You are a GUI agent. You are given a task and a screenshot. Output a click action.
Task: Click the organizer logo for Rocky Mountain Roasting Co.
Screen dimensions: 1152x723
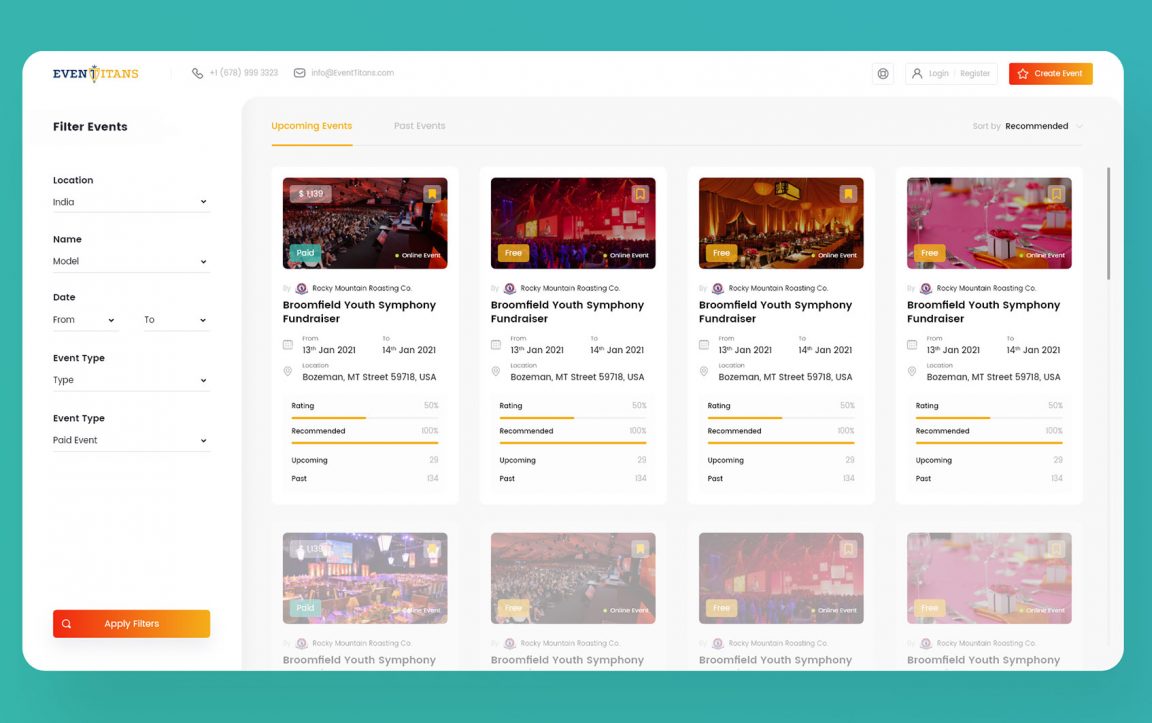301,288
